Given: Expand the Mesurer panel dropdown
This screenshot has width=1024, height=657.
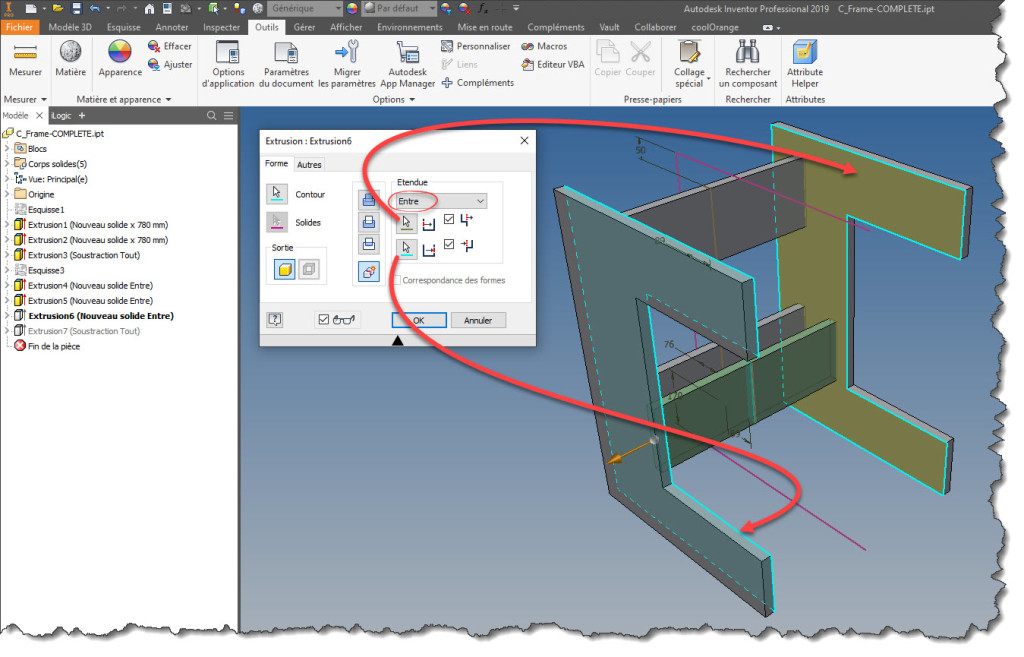Looking at the screenshot, I should (44, 99).
